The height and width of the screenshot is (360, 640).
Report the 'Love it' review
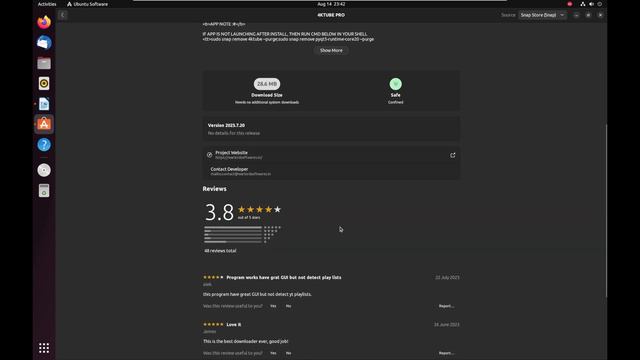(446, 353)
